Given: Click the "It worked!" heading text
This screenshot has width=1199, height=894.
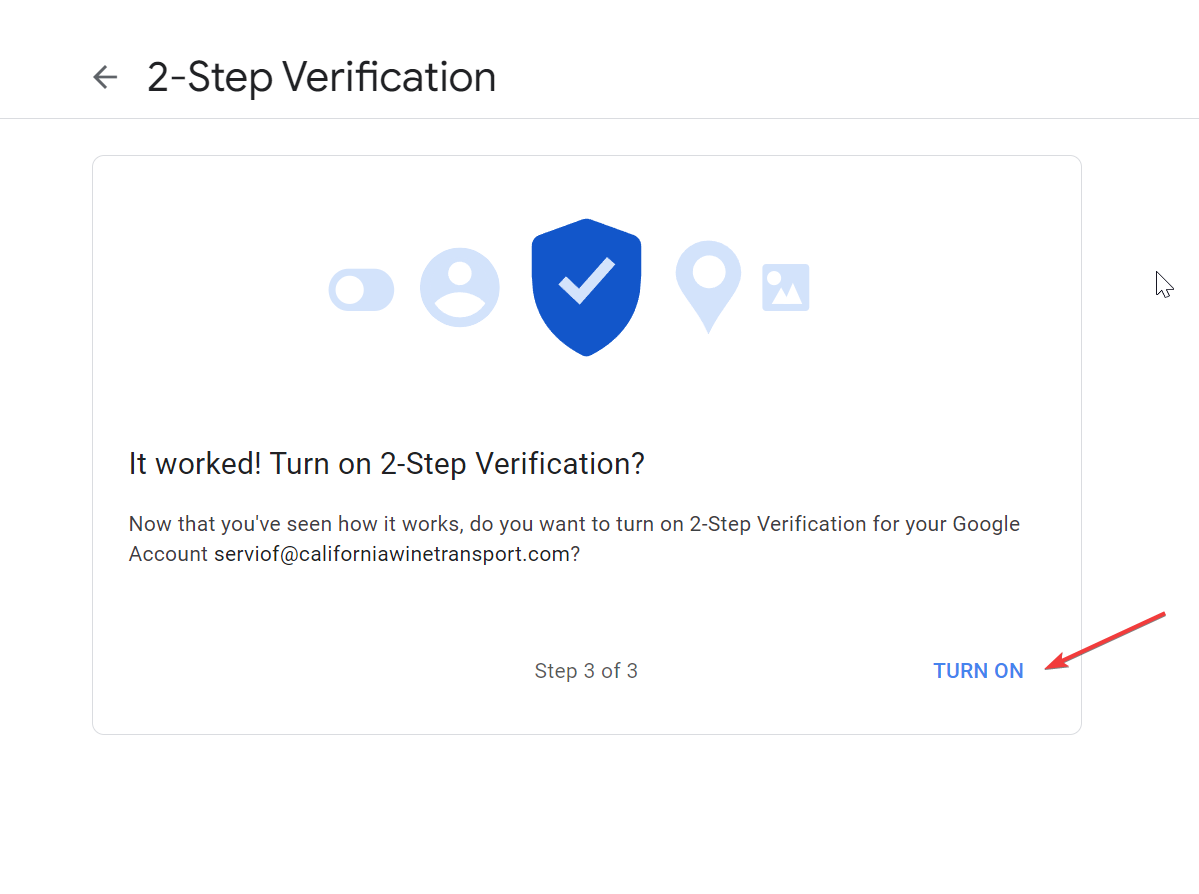Looking at the screenshot, I should point(386,463).
